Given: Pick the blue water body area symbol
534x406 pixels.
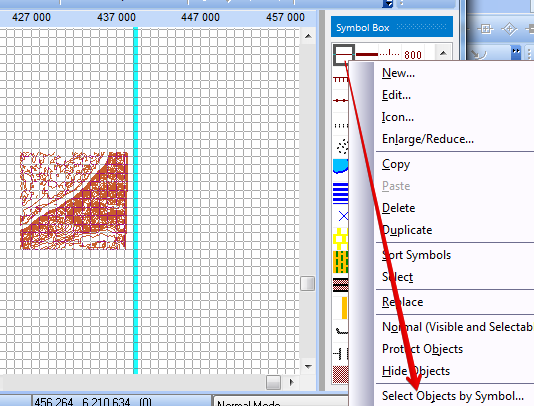Looking at the screenshot, I should click(x=341, y=166).
